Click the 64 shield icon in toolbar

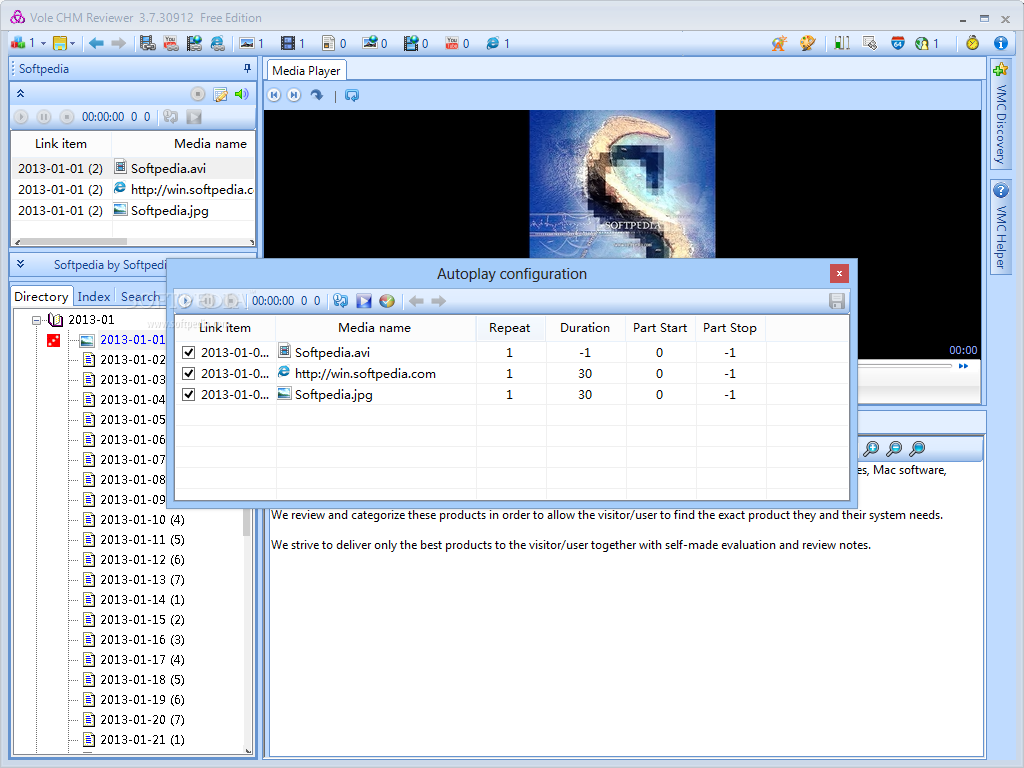coord(898,43)
